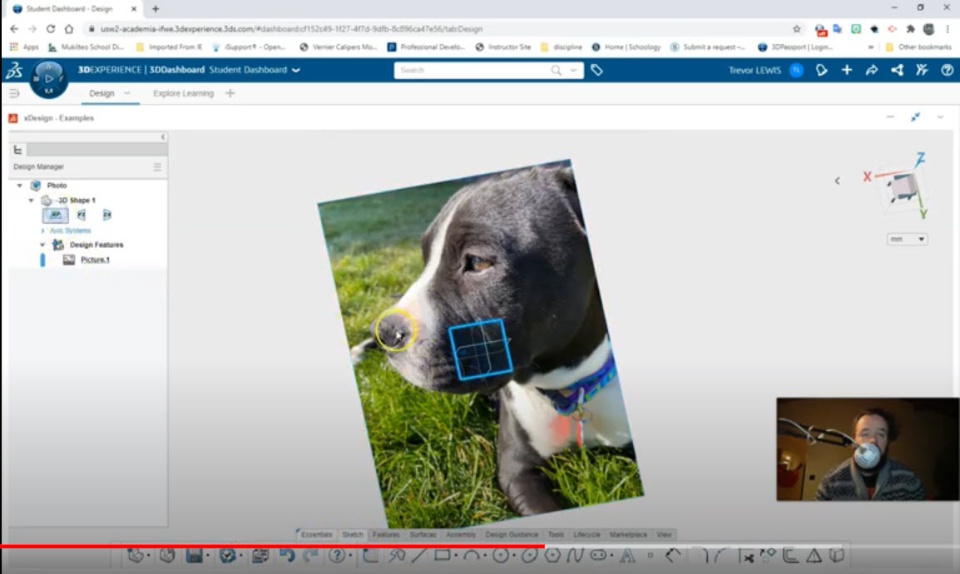Toggle the dashboard side menu icon
The width and height of the screenshot is (960, 574).
pyautogui.click(x=14, y=94)
